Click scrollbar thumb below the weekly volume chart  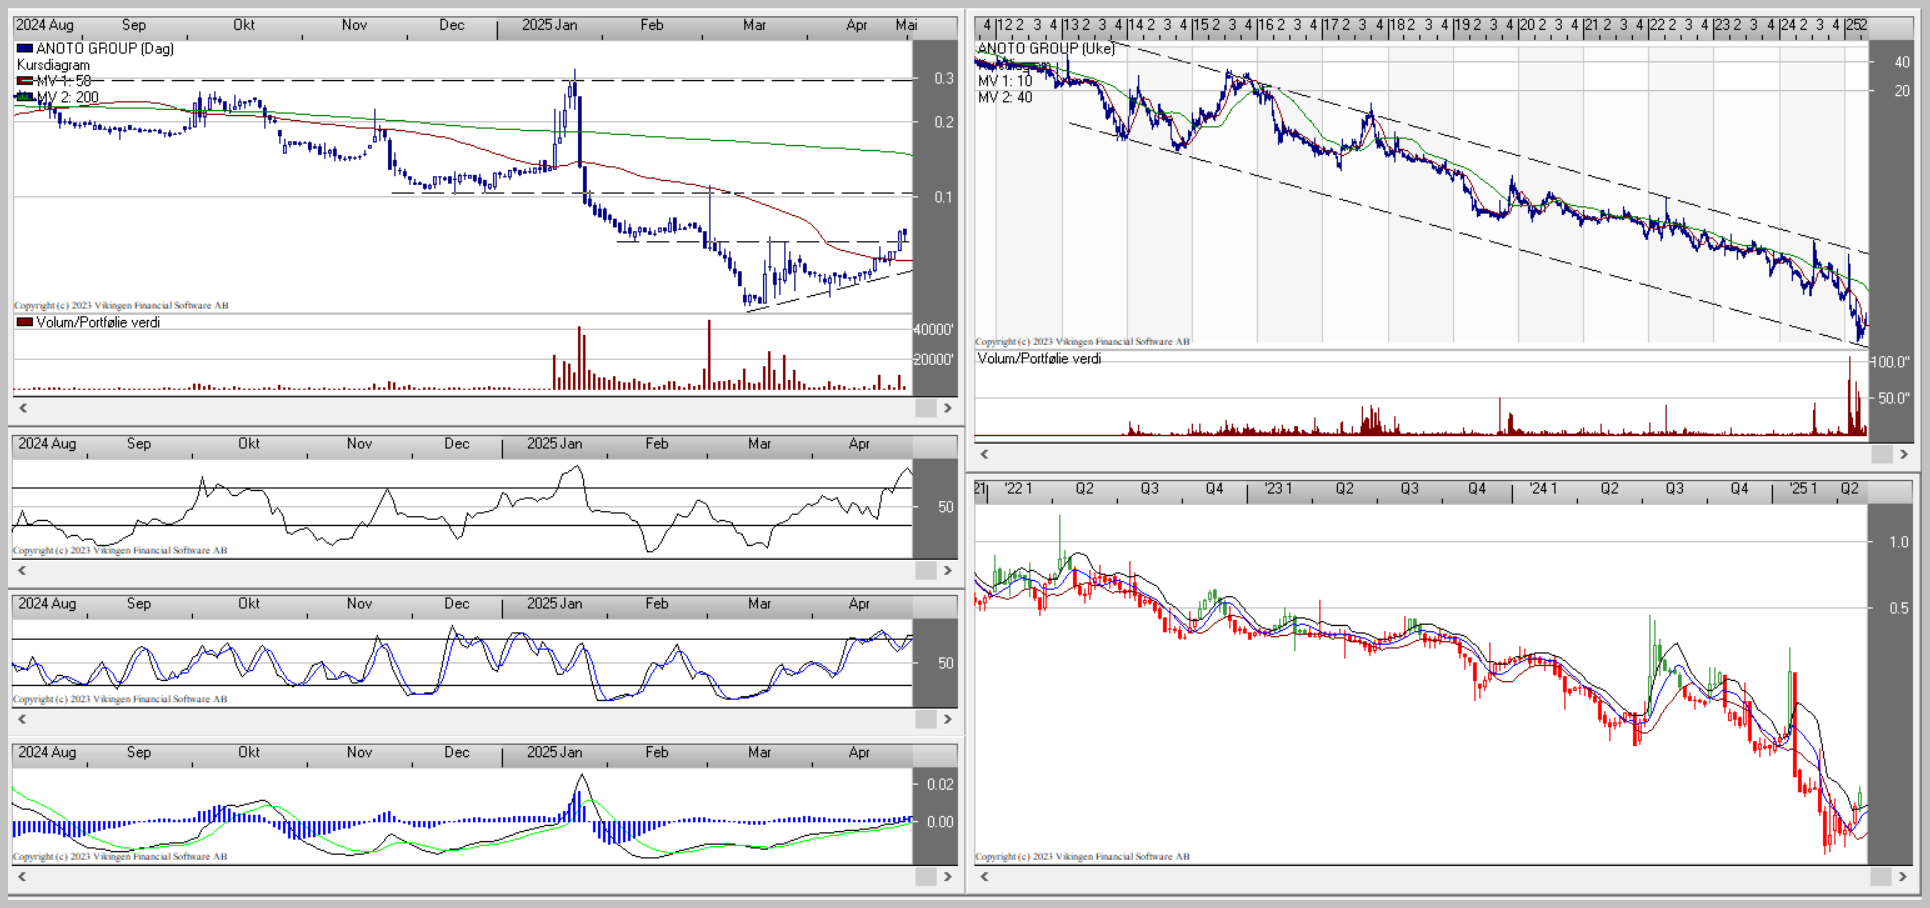1881,454
